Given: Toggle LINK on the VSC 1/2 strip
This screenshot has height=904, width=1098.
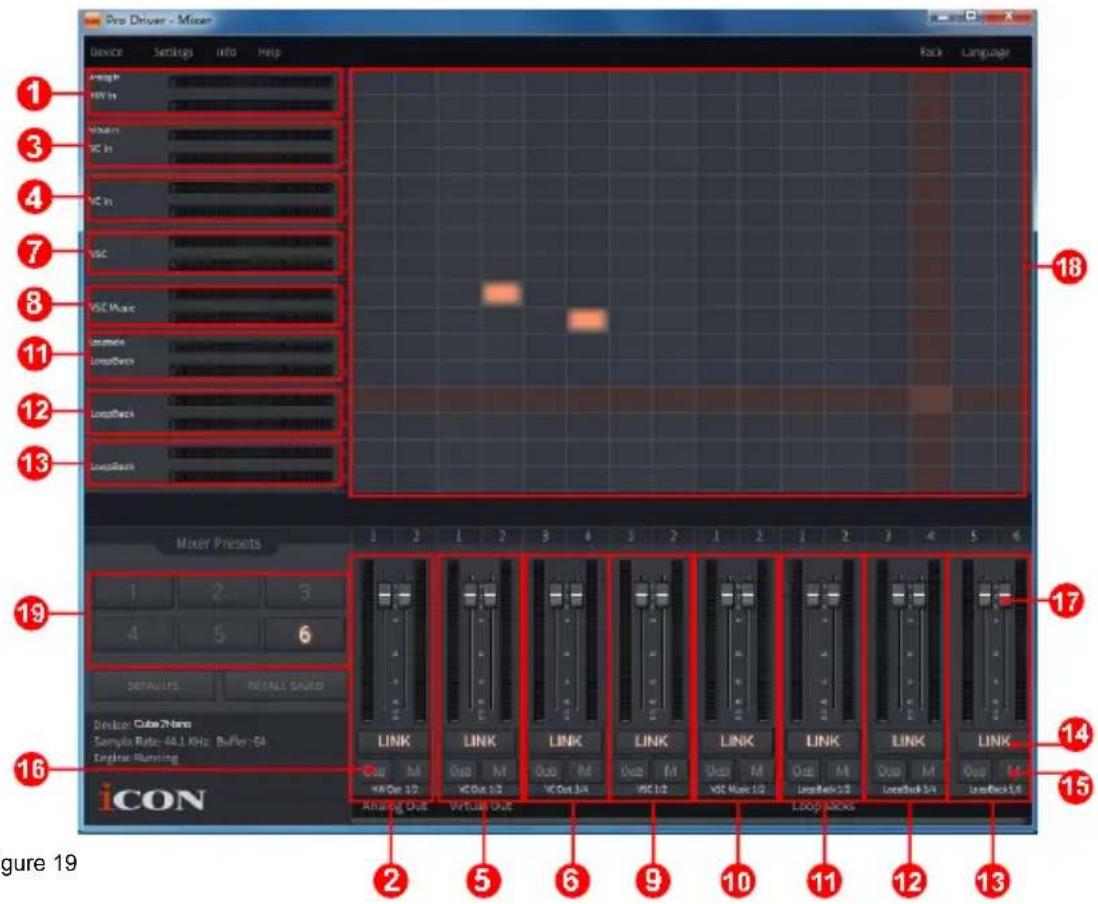Looking at the screenshot, I should [651, 741].
